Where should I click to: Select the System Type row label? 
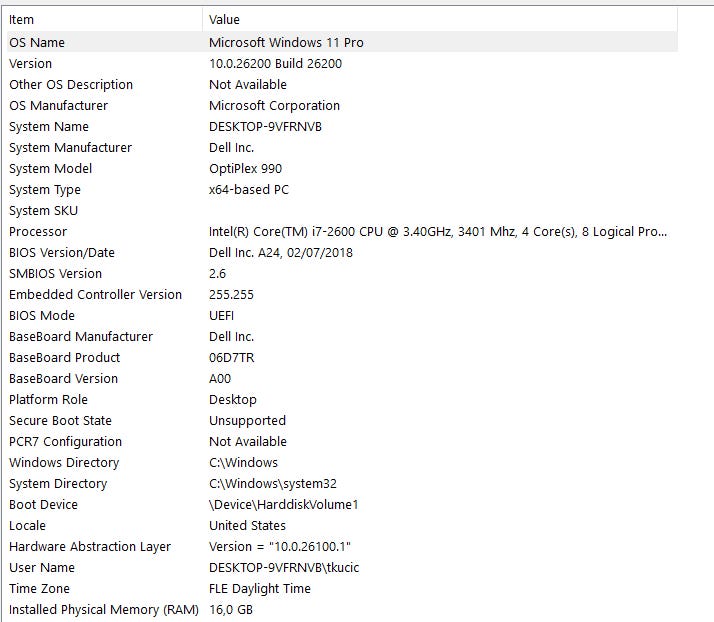tap(45, 189)
